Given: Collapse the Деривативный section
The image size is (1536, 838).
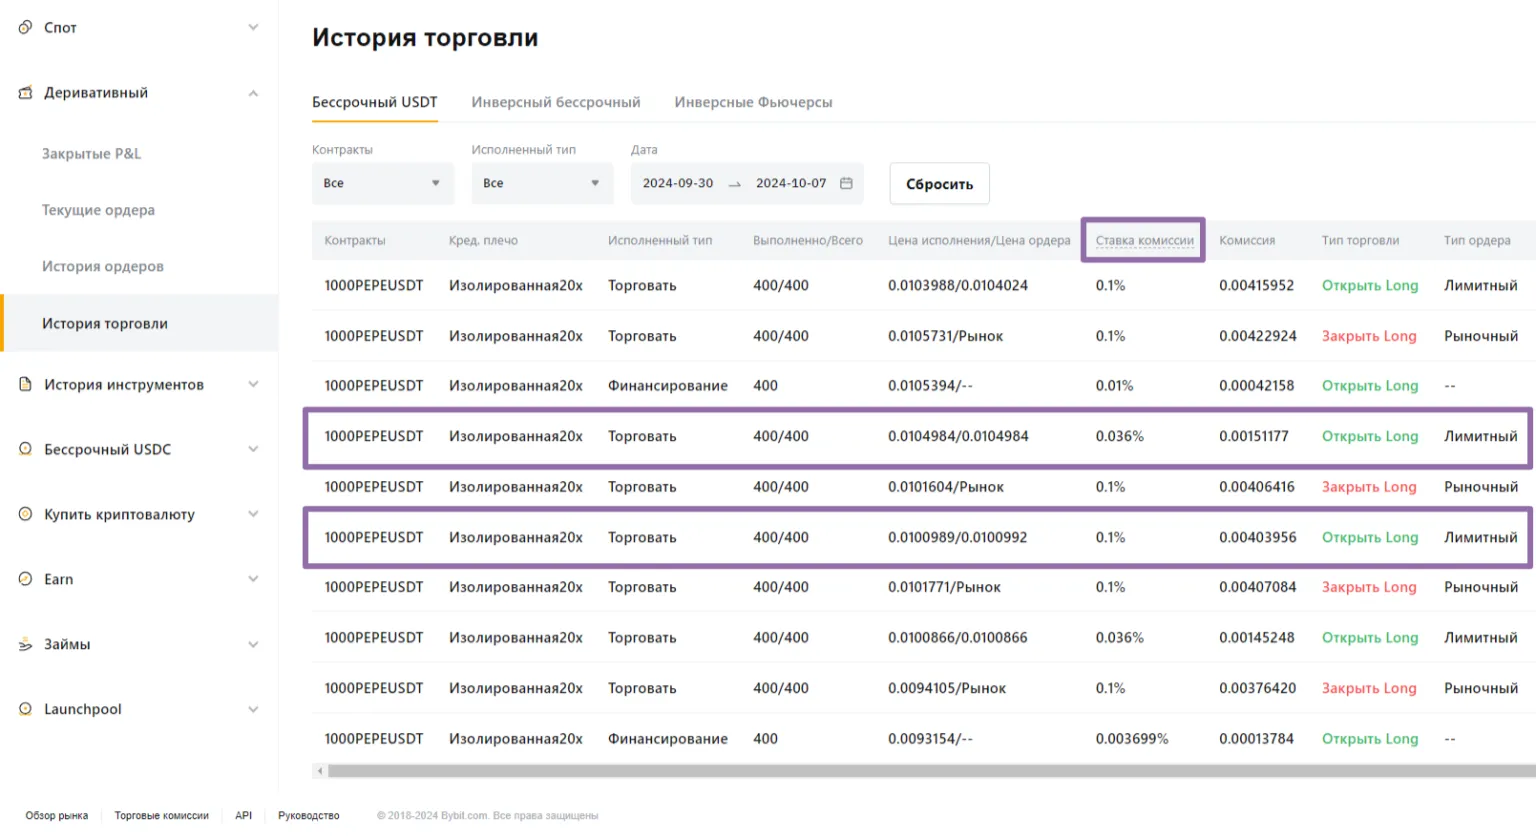Looking at the screenshot, I should tap(253, 92).
